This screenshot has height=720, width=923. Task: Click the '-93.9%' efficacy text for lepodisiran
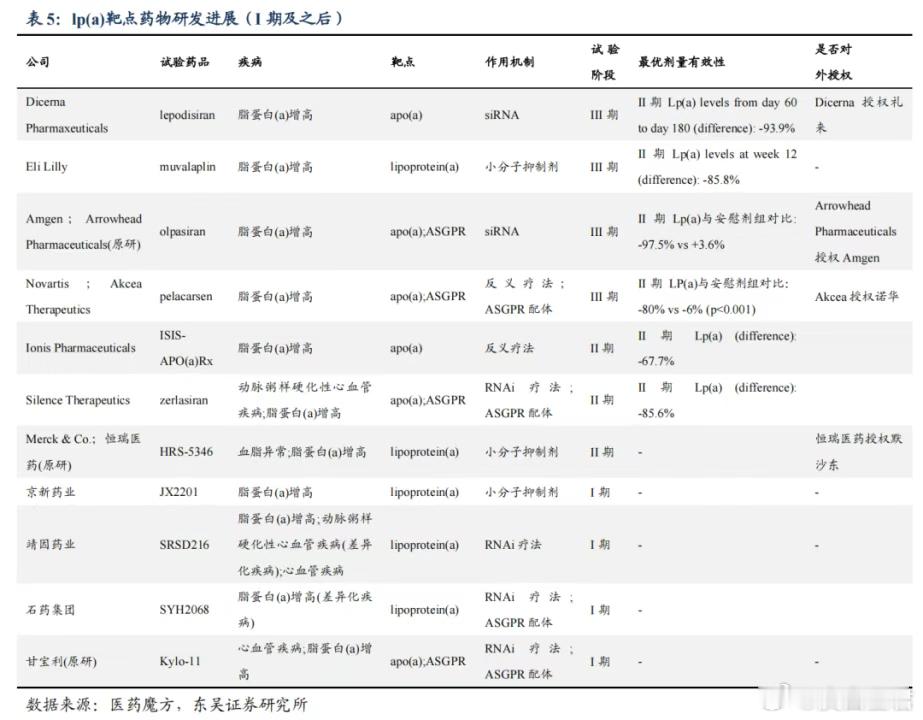pos(776,128)
